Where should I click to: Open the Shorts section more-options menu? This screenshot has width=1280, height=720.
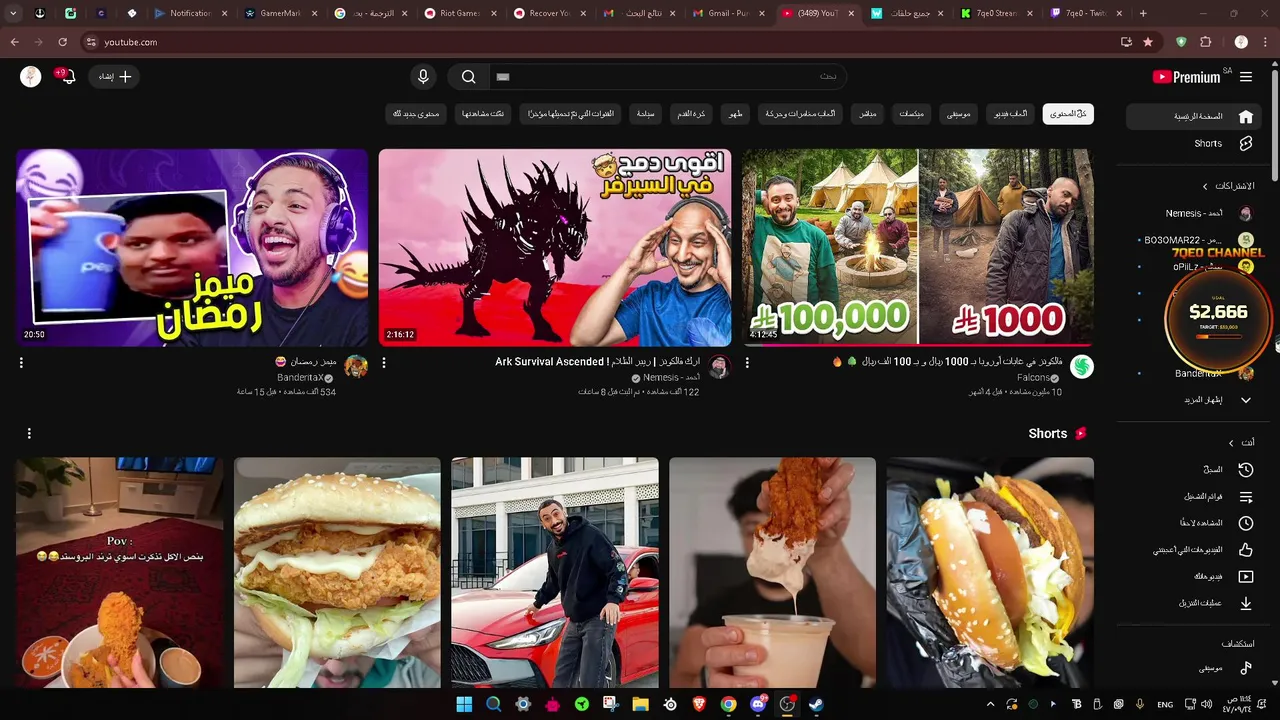(x=29, y=433)
